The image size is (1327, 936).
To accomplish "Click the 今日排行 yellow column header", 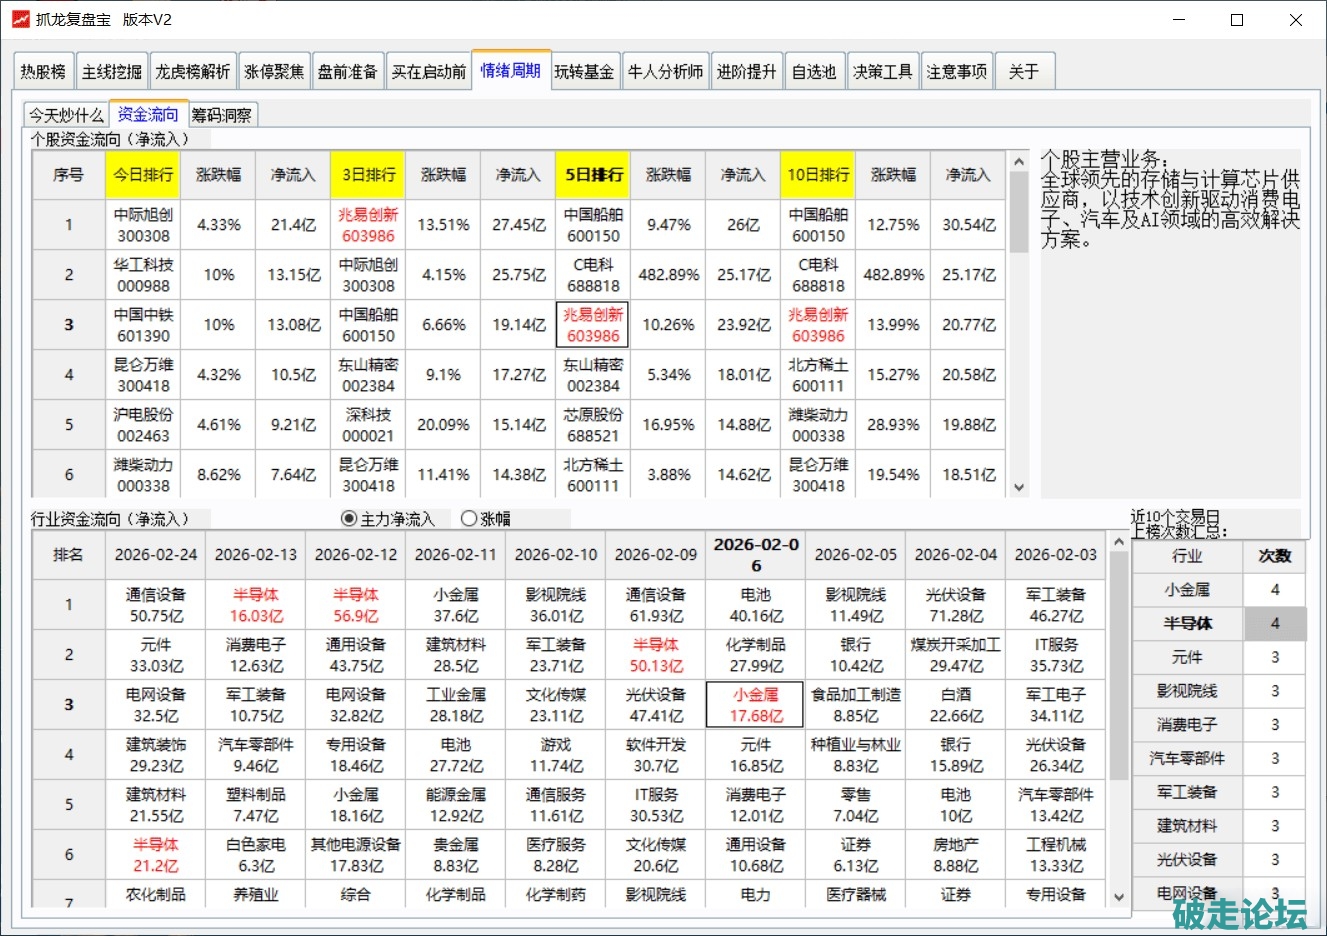I will pyautogui.click(x=143, y=175).
